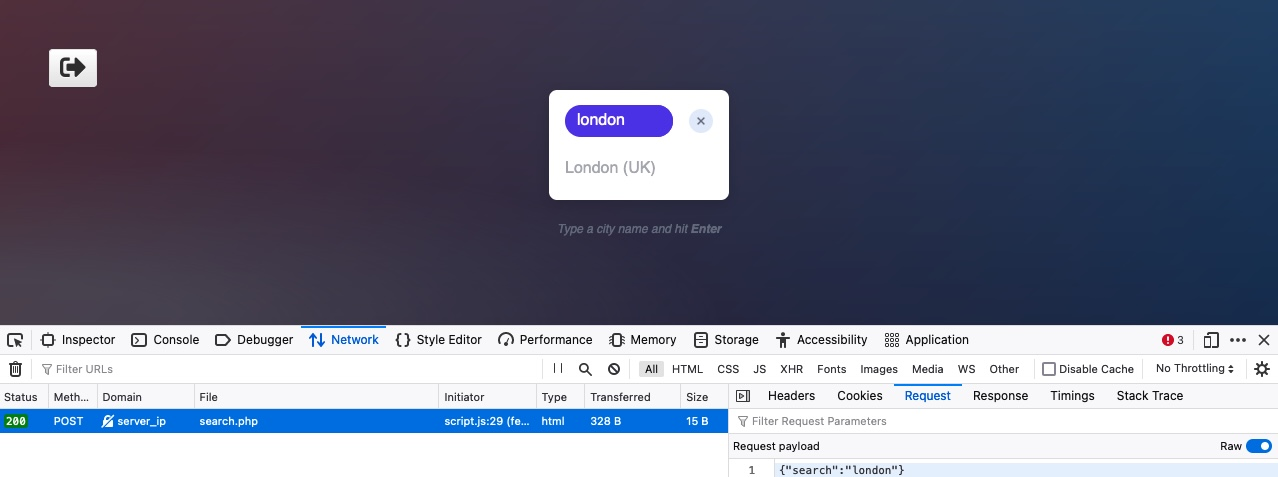Open request blocking icon

[x=614, y=369]
